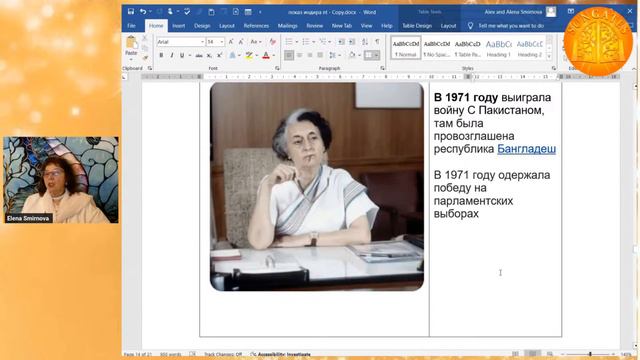Apply the Heading 1 style
The width and height of the screenshot is (640, 360).
498,48
